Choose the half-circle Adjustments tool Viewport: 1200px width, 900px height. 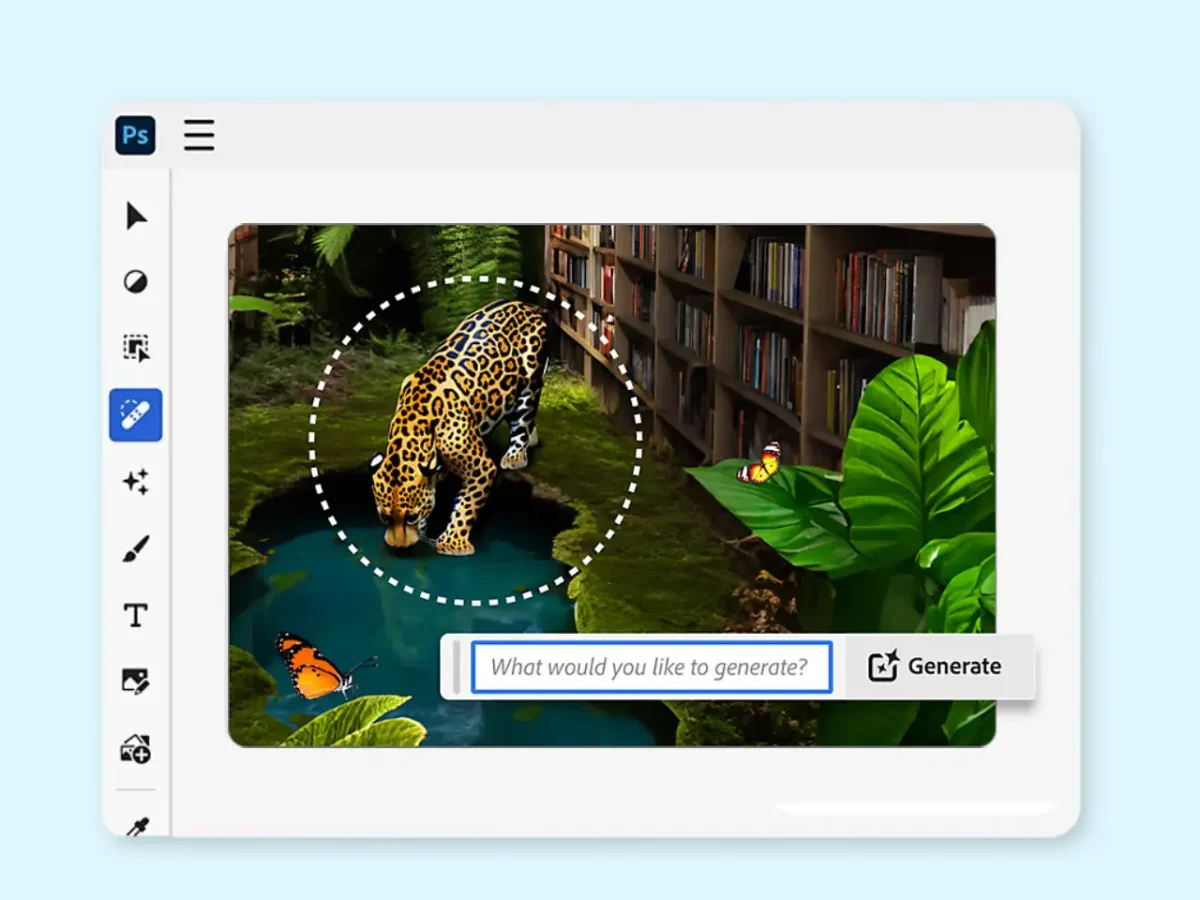(136, 282)
